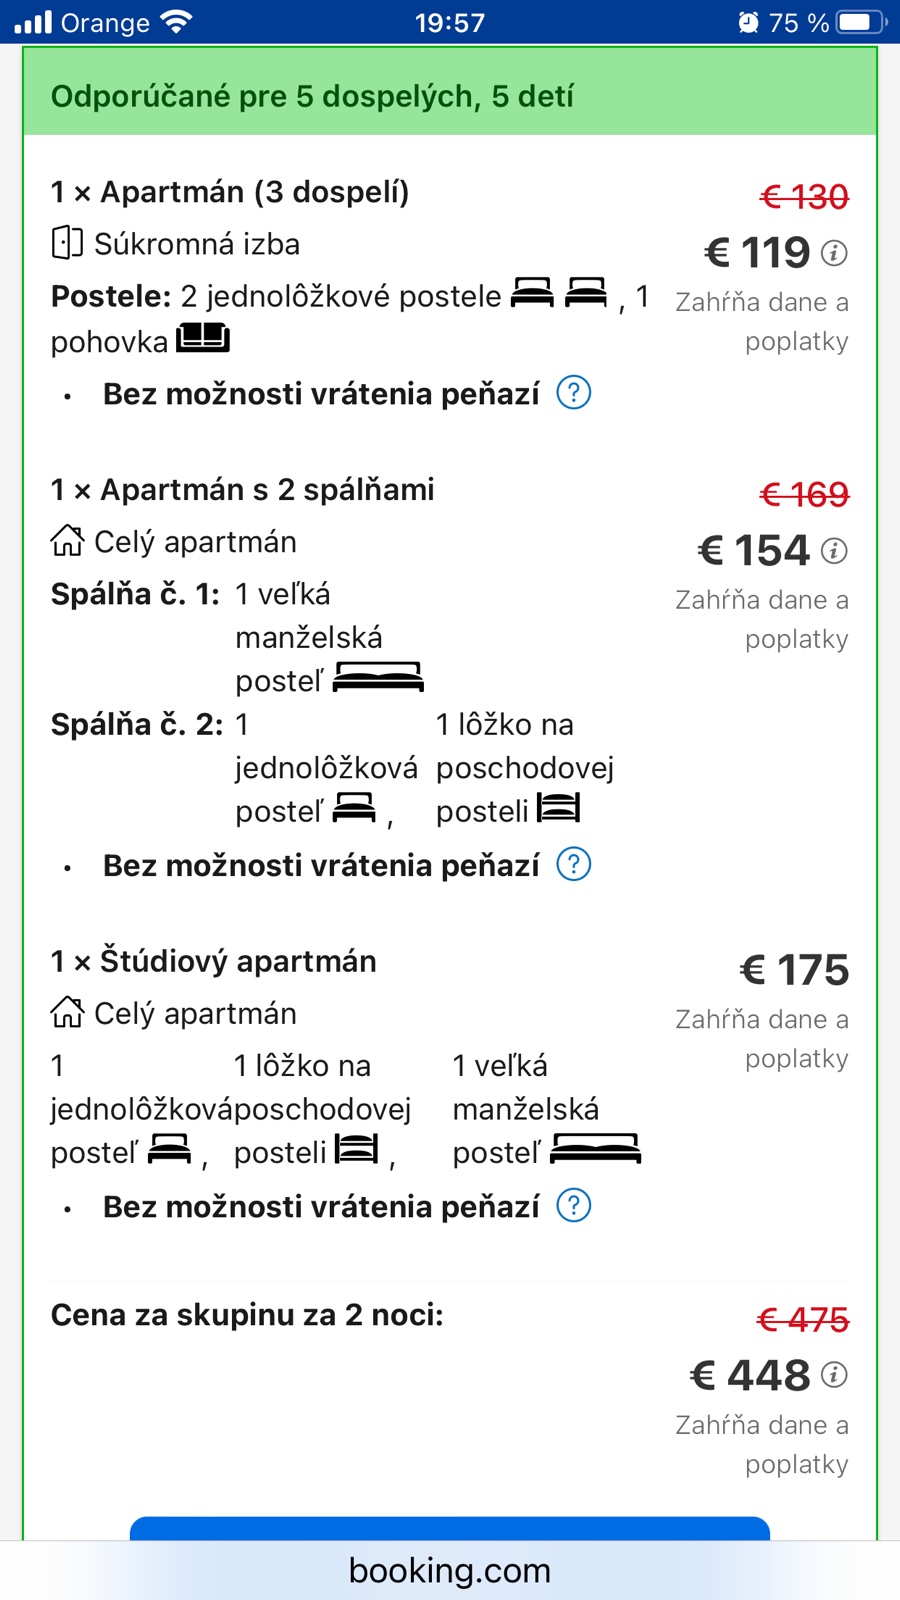Open help for first non-refundable note
The image size is (900, 1600).
tap(574, 393)
